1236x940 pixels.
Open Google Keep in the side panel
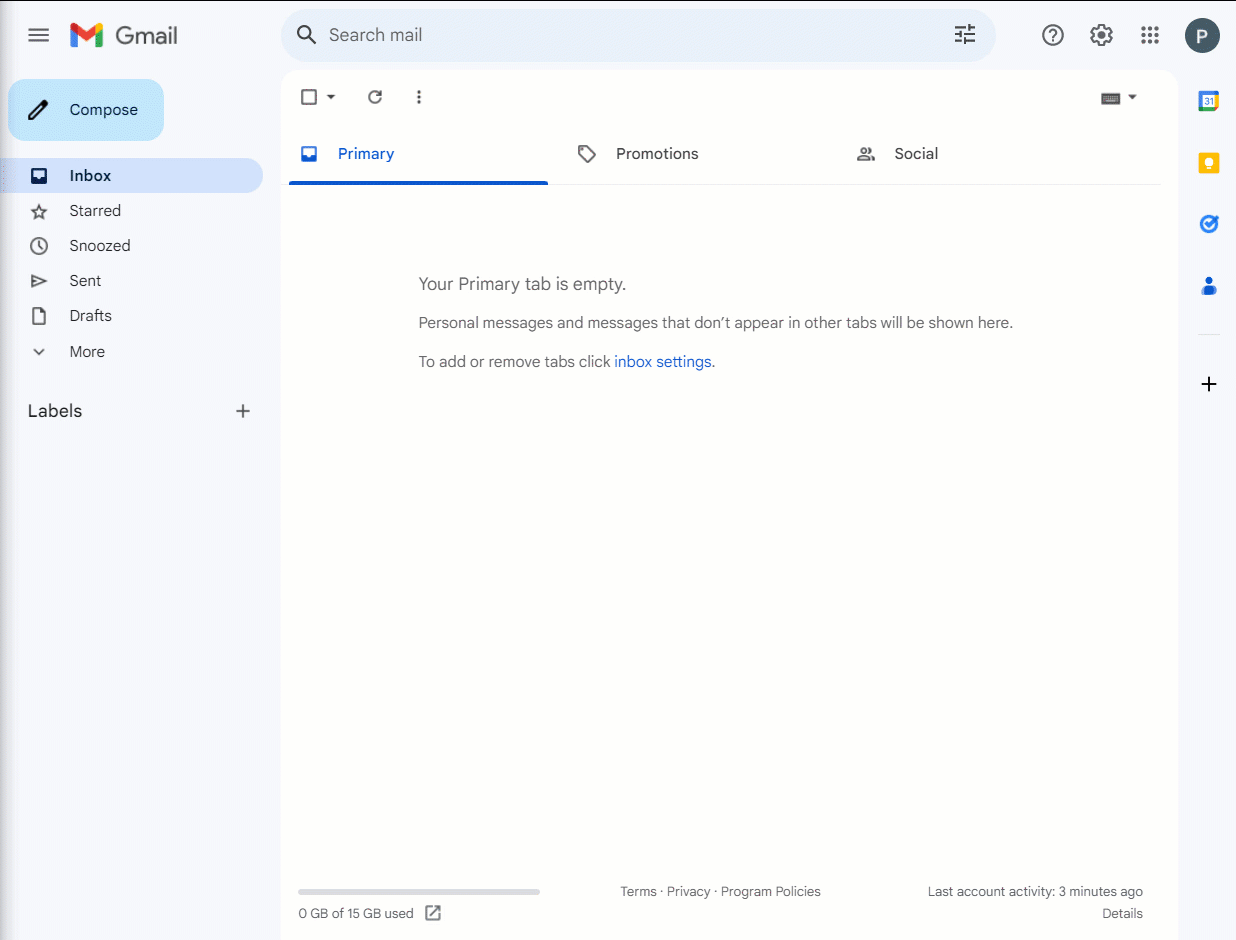(x=1208, y=162)
